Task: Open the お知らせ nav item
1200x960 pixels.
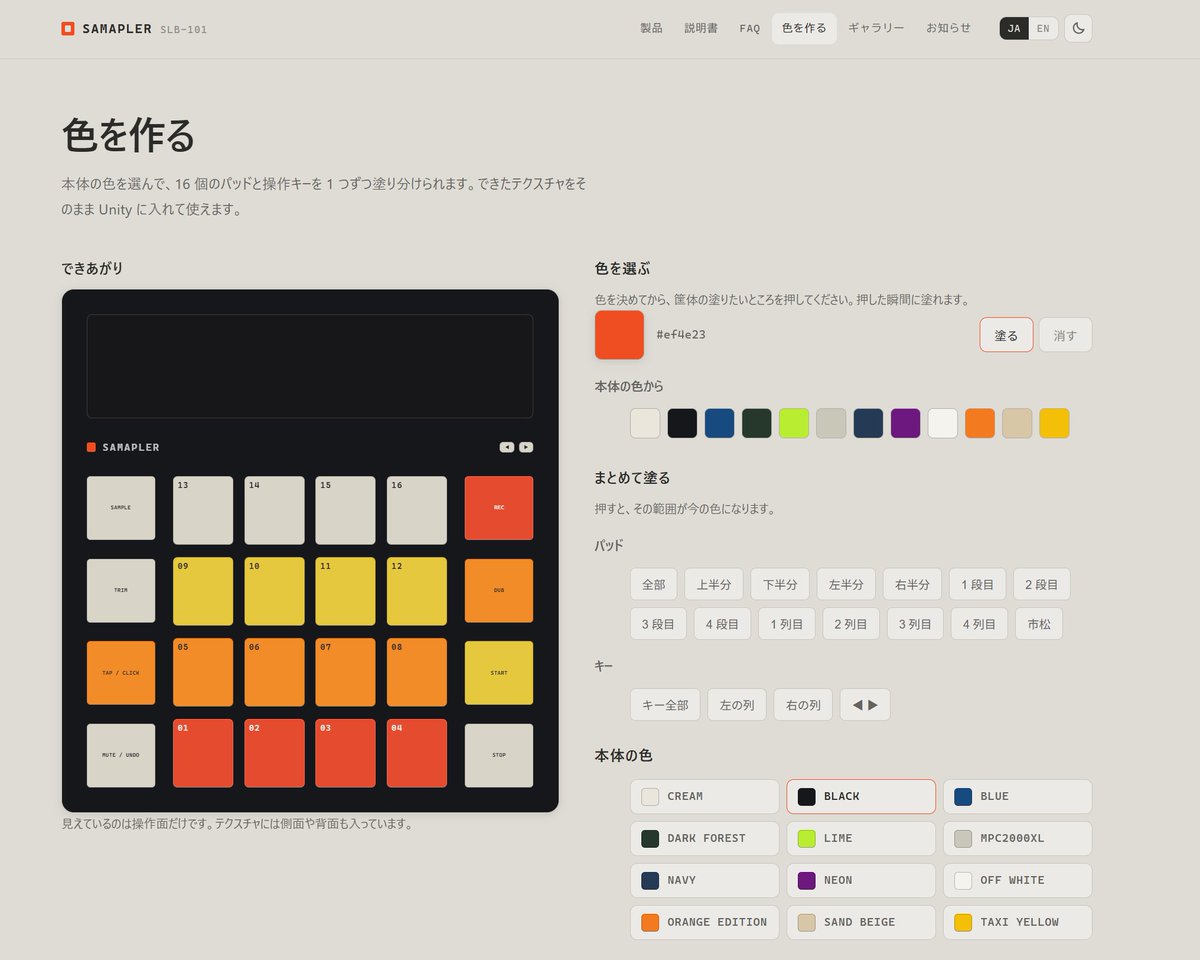Action: (x=948, y=28)
